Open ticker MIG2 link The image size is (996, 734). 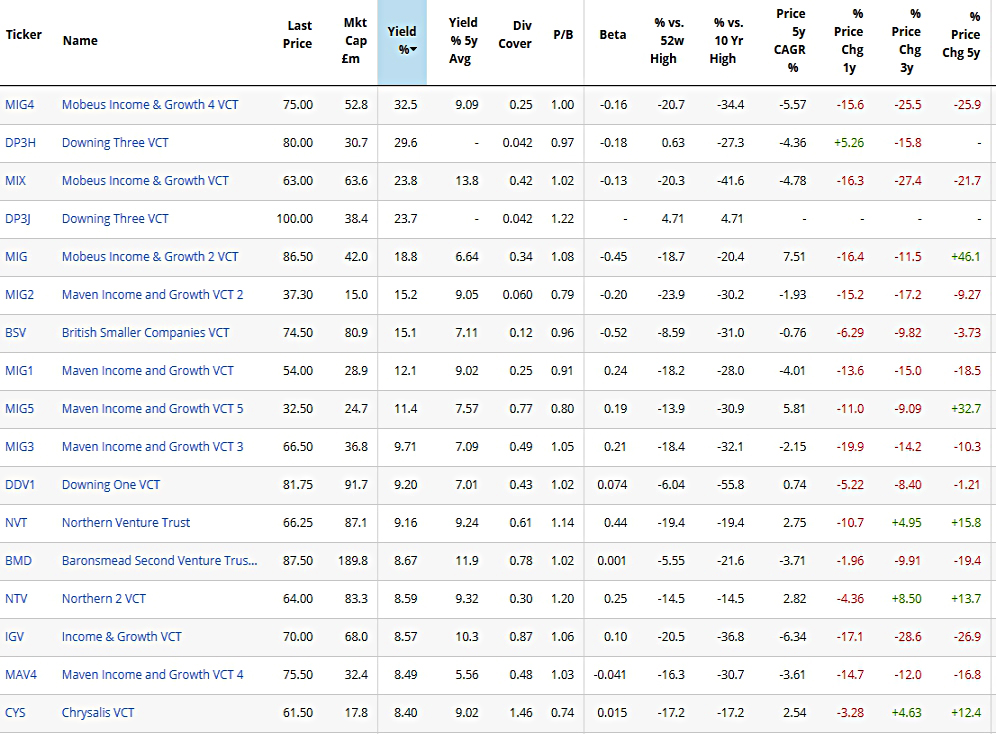pos(20,295)
